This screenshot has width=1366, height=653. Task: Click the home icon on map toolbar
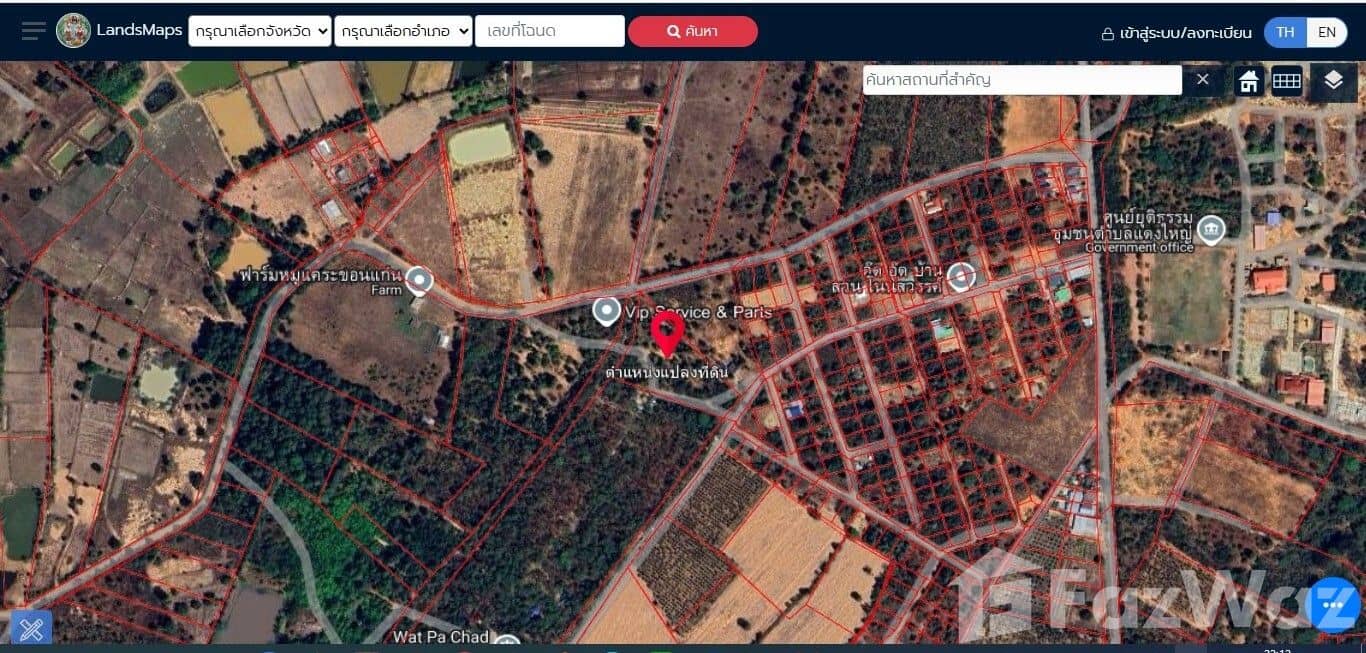point(1249,81)
